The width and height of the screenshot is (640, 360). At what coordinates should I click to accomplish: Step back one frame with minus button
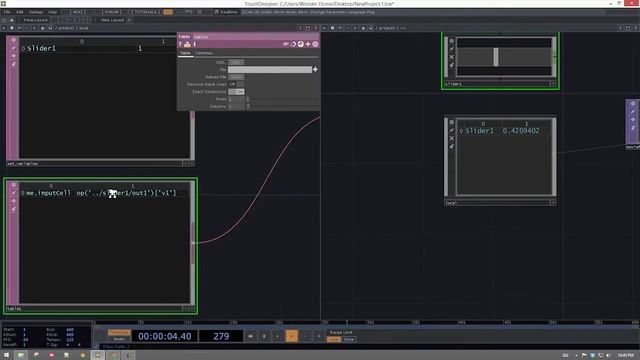[x=305, y=336]
